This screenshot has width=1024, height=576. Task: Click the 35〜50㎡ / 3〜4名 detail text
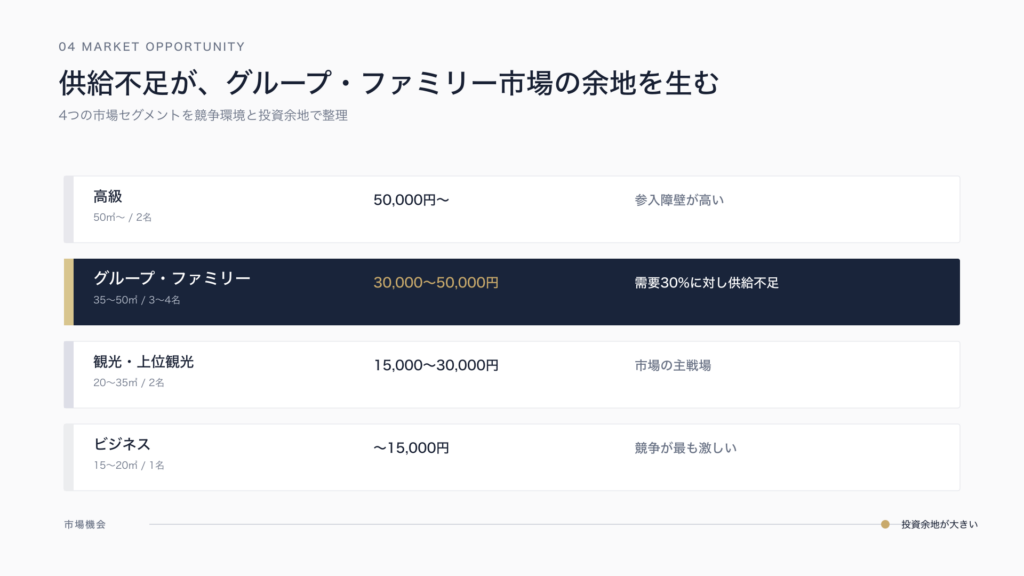pyautogui.click(x=136, y=300)
